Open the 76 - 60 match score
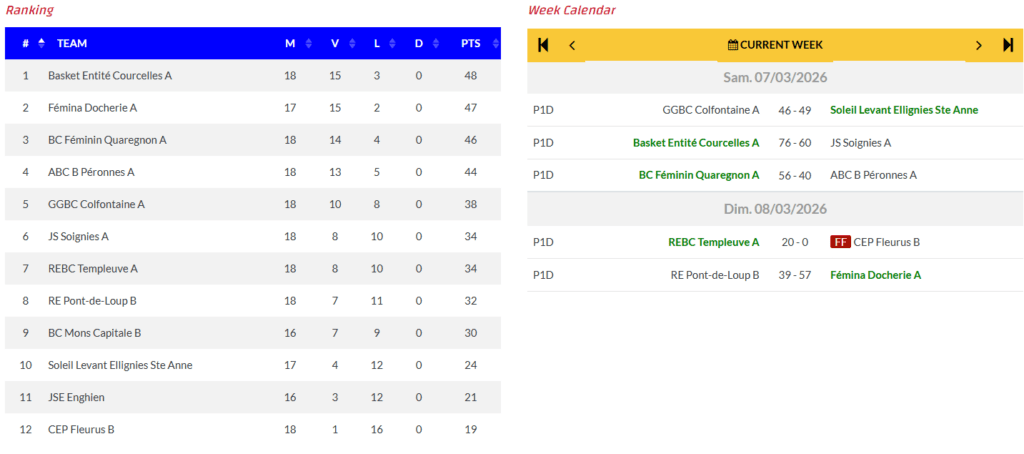Viewport: 1024px width, 454px height. click(x=794, y=143)
